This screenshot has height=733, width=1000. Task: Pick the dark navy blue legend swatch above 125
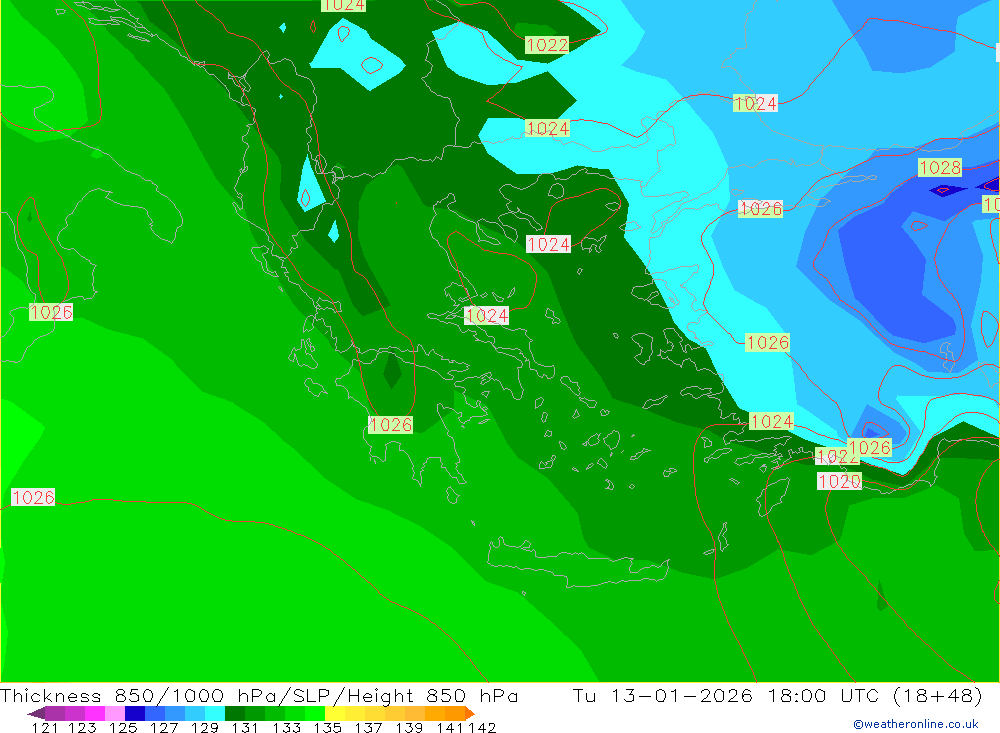point(135,713)
